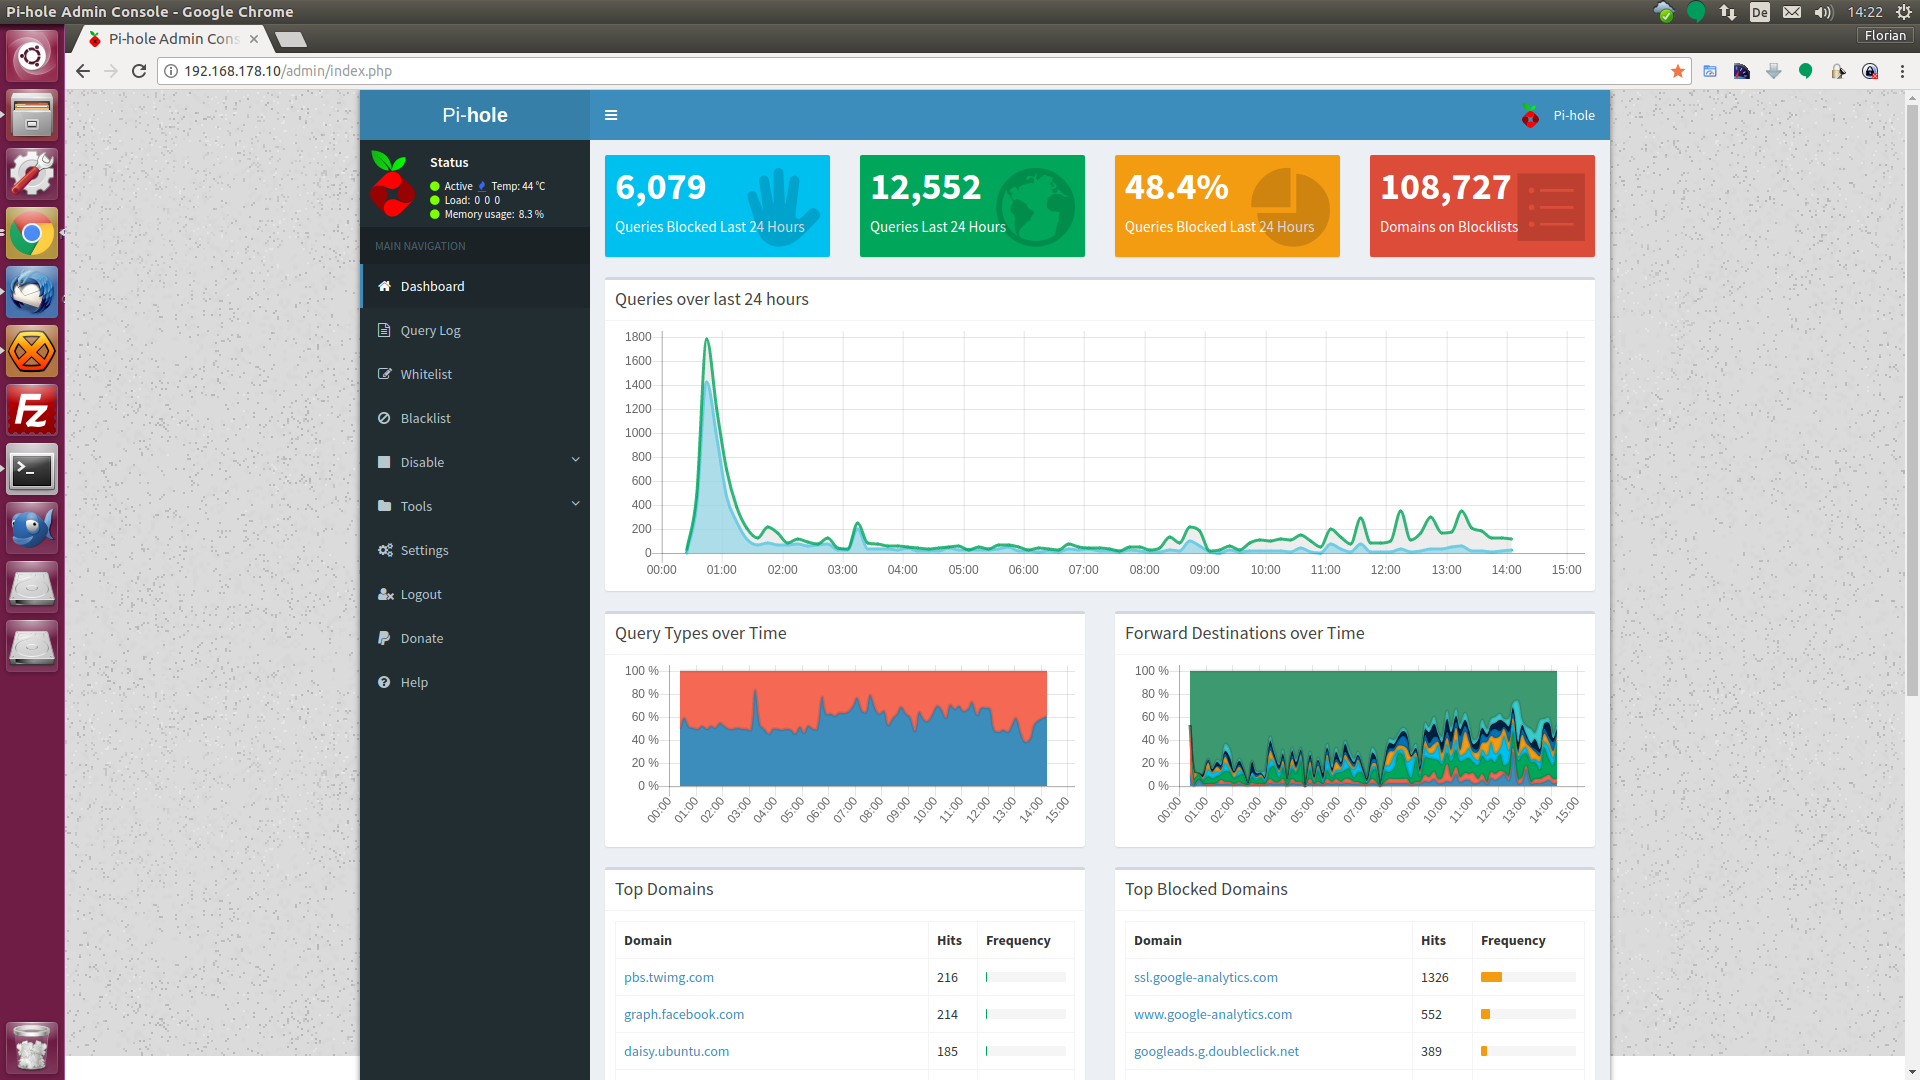
Task: Click the volume icon in system tray
Action: [1824, 12]
